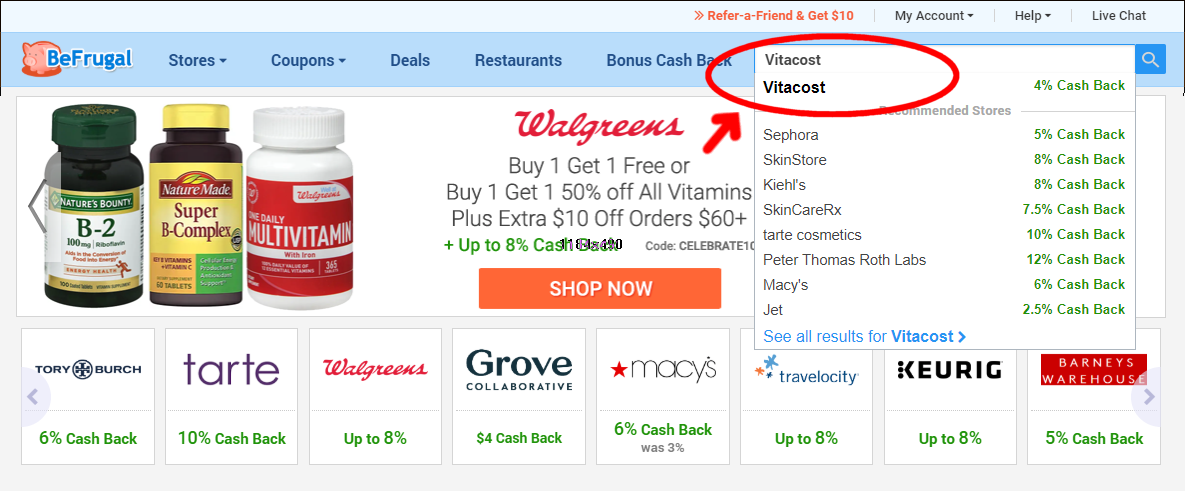
Task: Expand the Help dropdown
Action: click(x=1033, y=15)
